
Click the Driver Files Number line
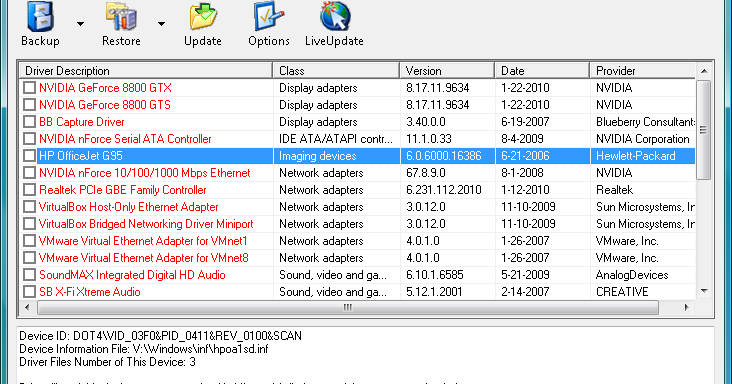107,362
